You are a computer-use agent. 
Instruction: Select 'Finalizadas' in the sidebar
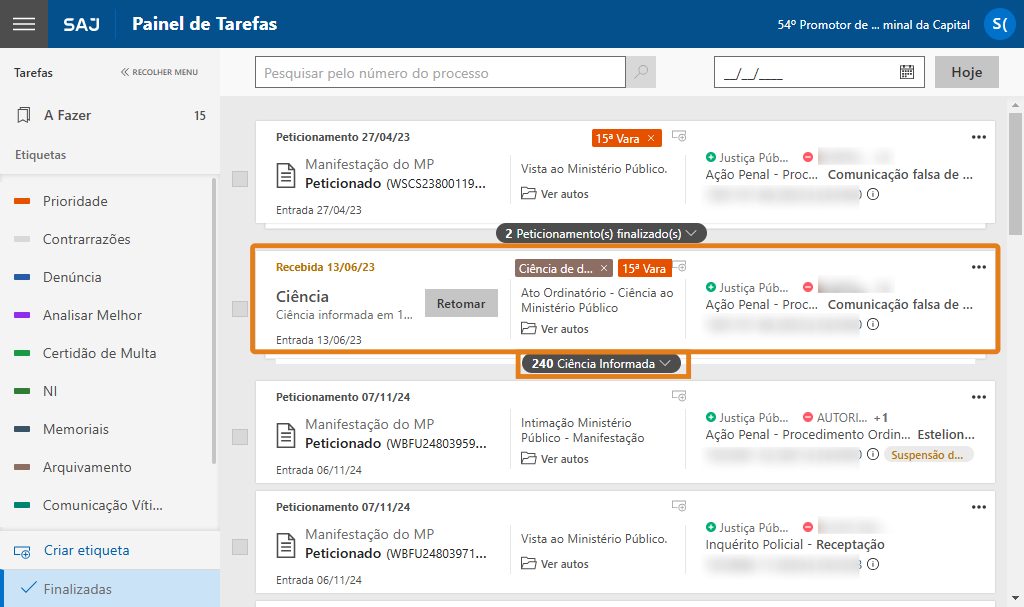[x=80, y=589]
